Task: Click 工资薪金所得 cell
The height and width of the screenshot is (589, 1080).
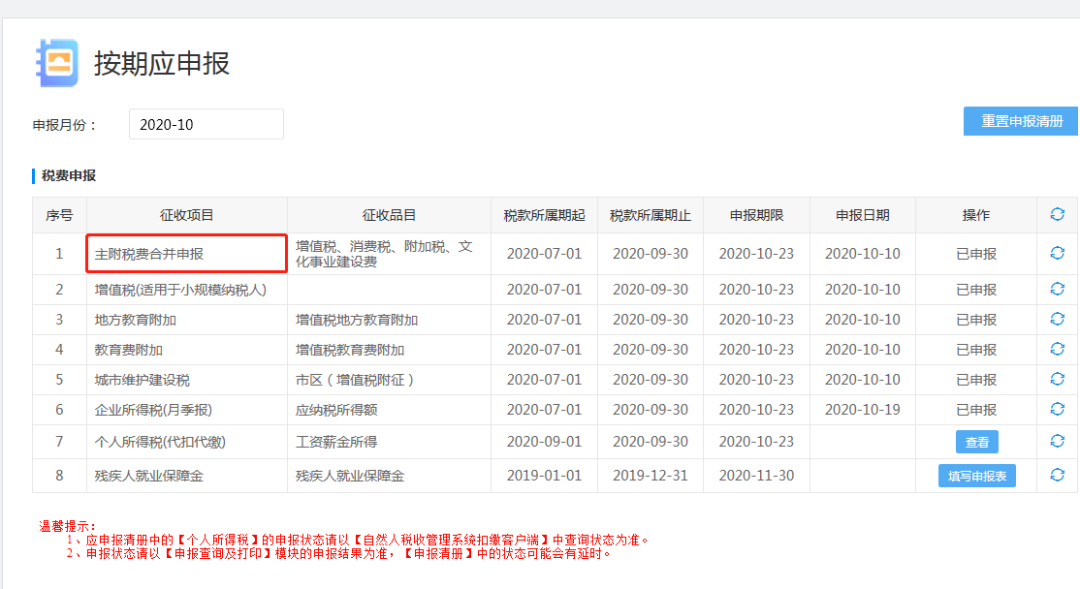Action: point(389,442)
